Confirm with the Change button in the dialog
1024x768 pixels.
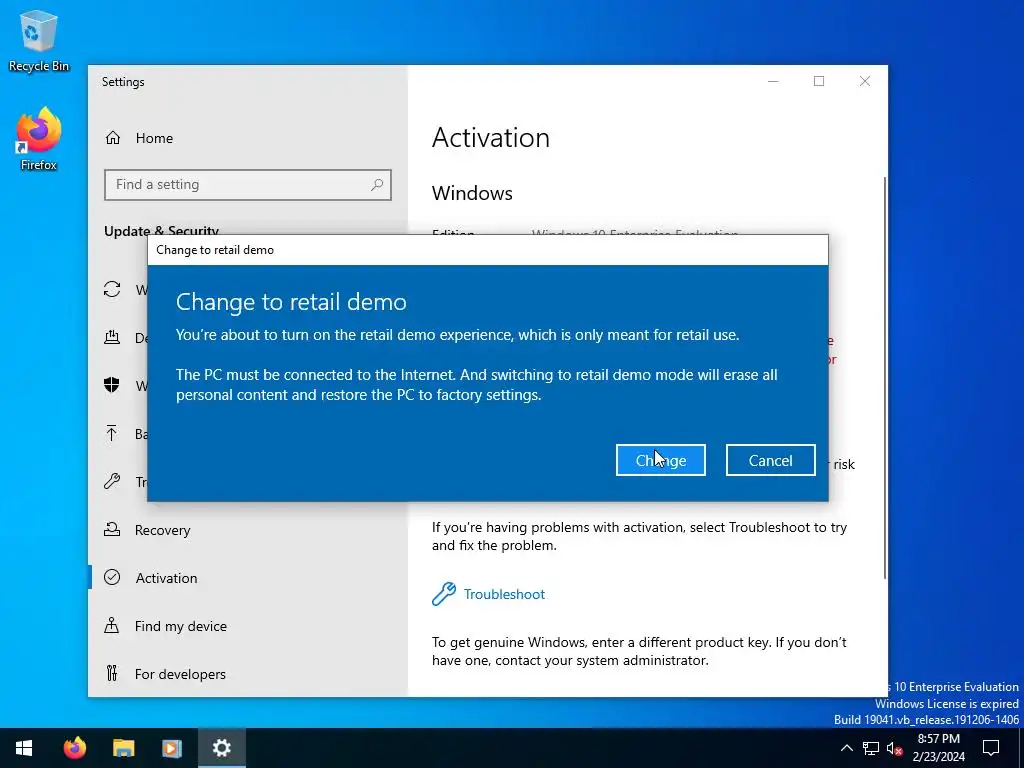[660, 460]
